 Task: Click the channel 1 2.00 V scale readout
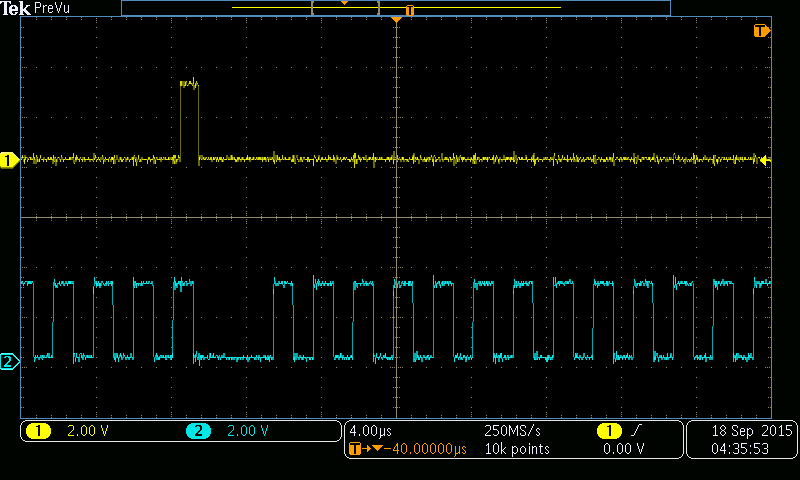[88, 431]
